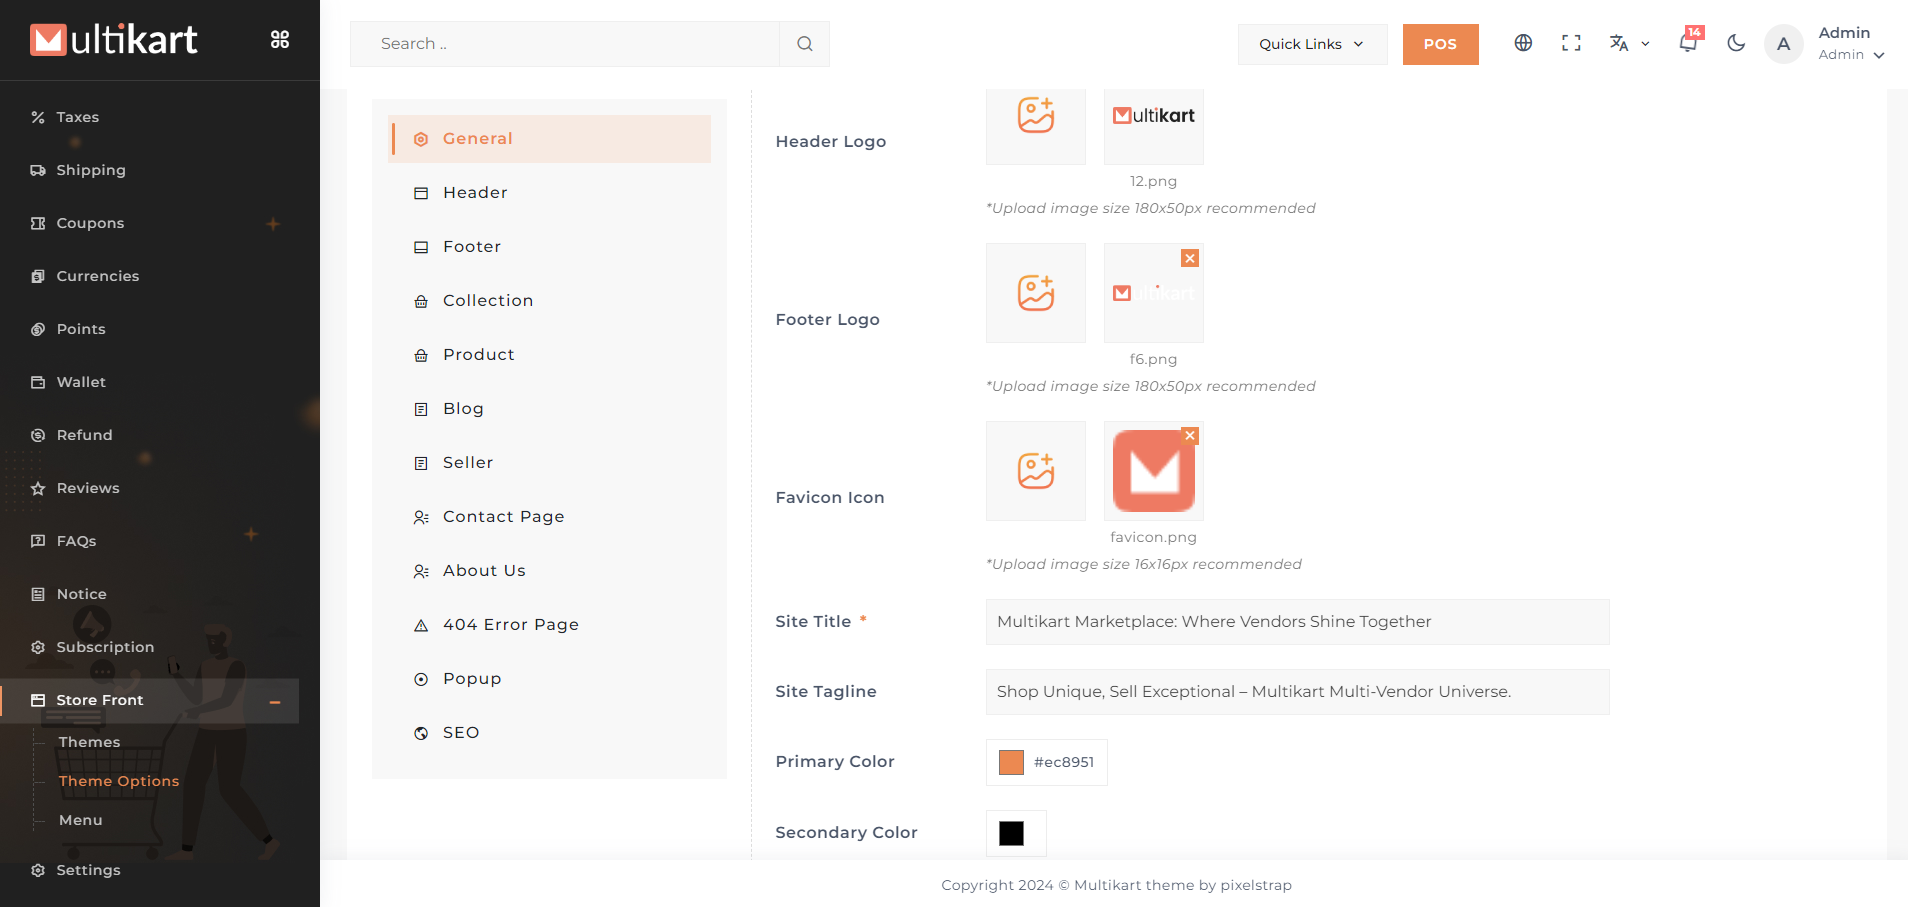
Task: Remove the f6.png footer logo
Action: (1190, 258)
